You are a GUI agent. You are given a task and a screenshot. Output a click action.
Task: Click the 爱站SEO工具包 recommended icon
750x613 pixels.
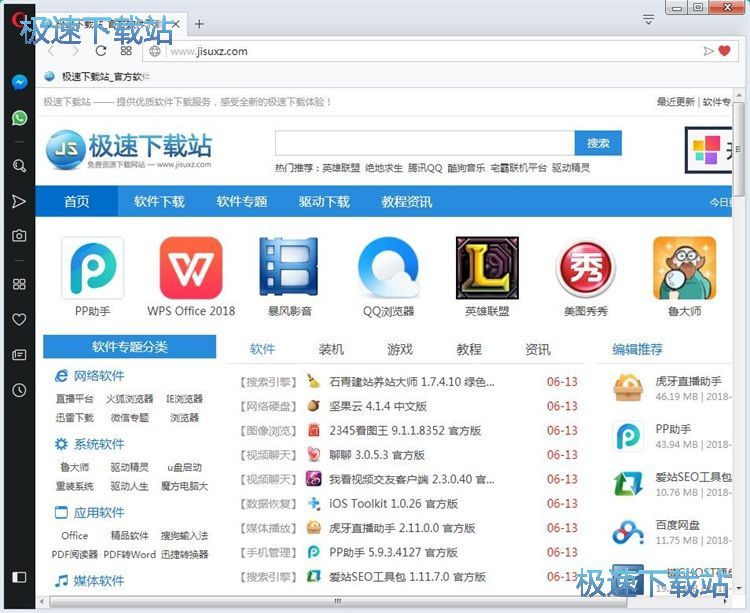[x=628, y=484]
